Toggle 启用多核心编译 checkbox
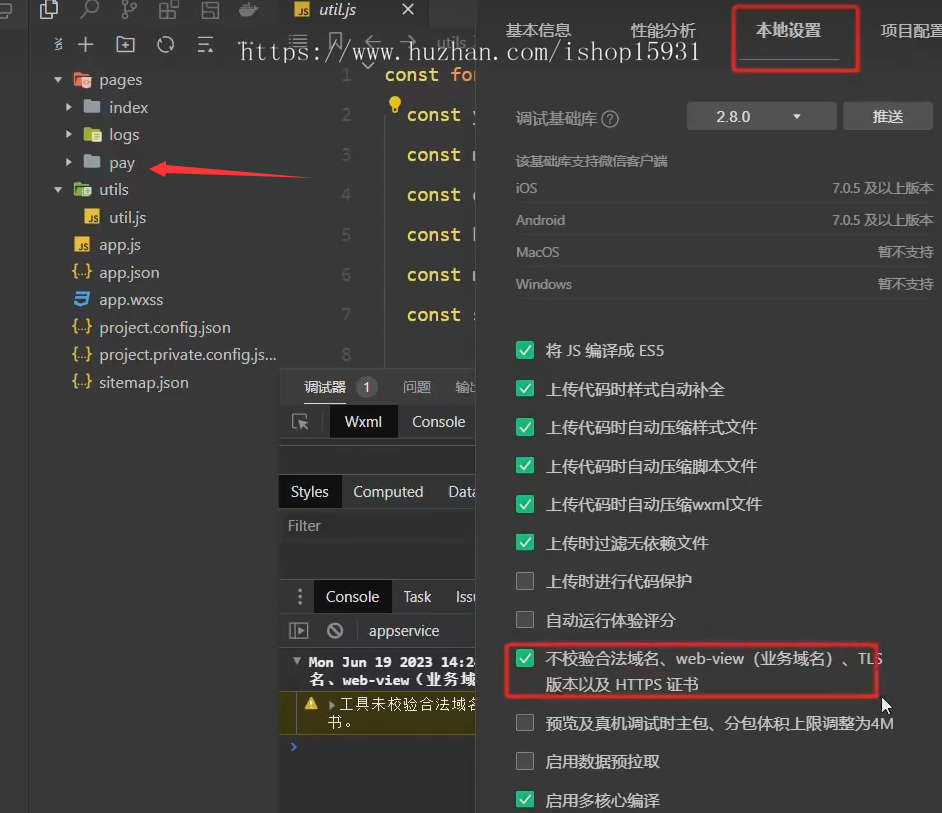 click(x=525, y=800)
